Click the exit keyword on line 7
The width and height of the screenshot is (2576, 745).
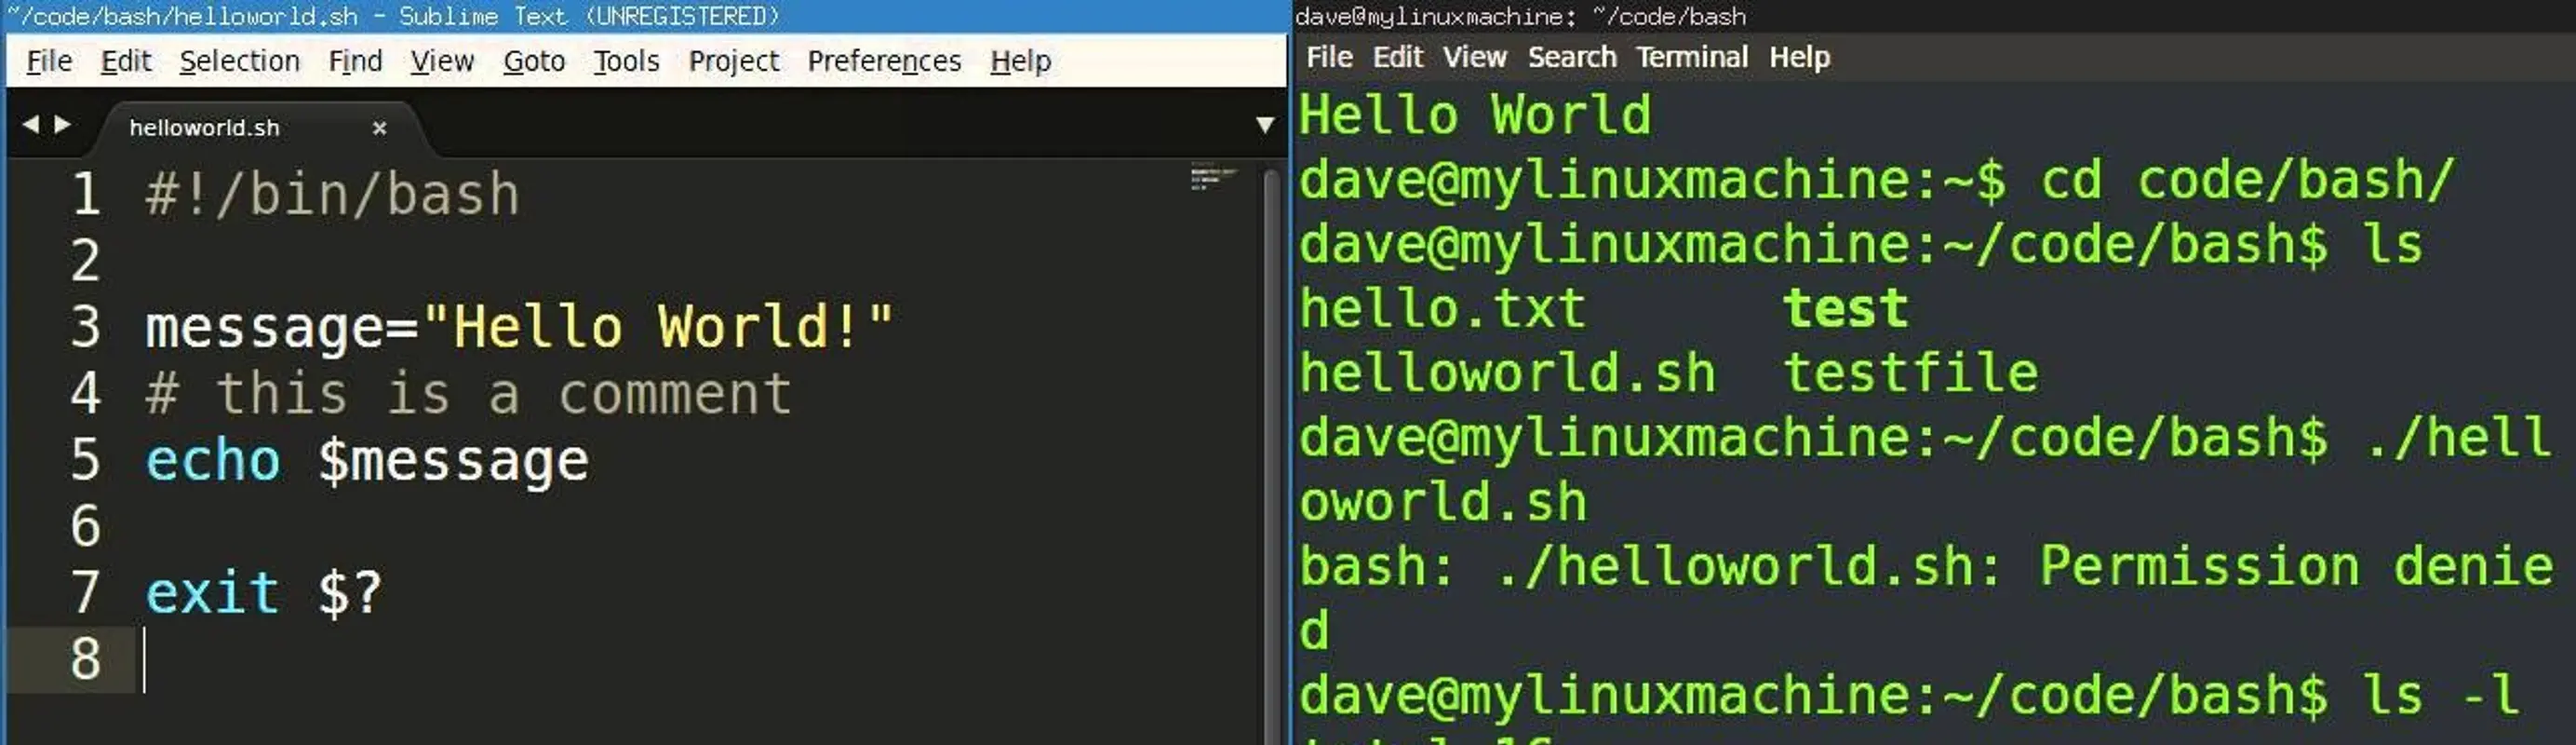212,592
